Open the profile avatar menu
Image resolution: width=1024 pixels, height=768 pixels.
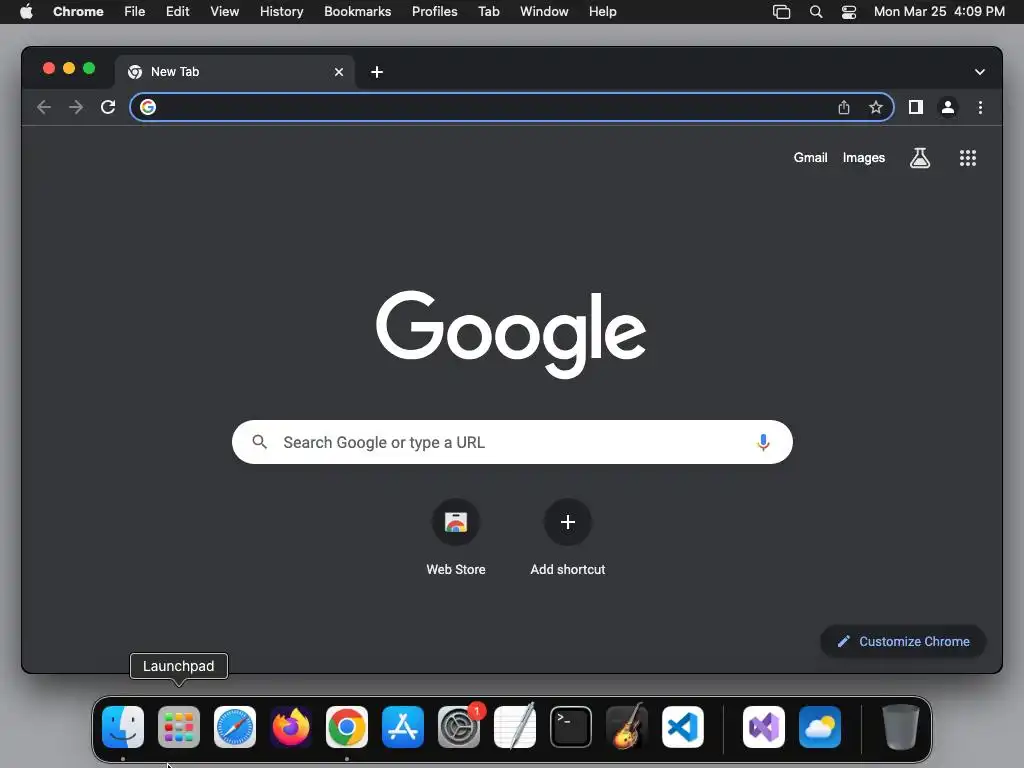tap(948, 107)
